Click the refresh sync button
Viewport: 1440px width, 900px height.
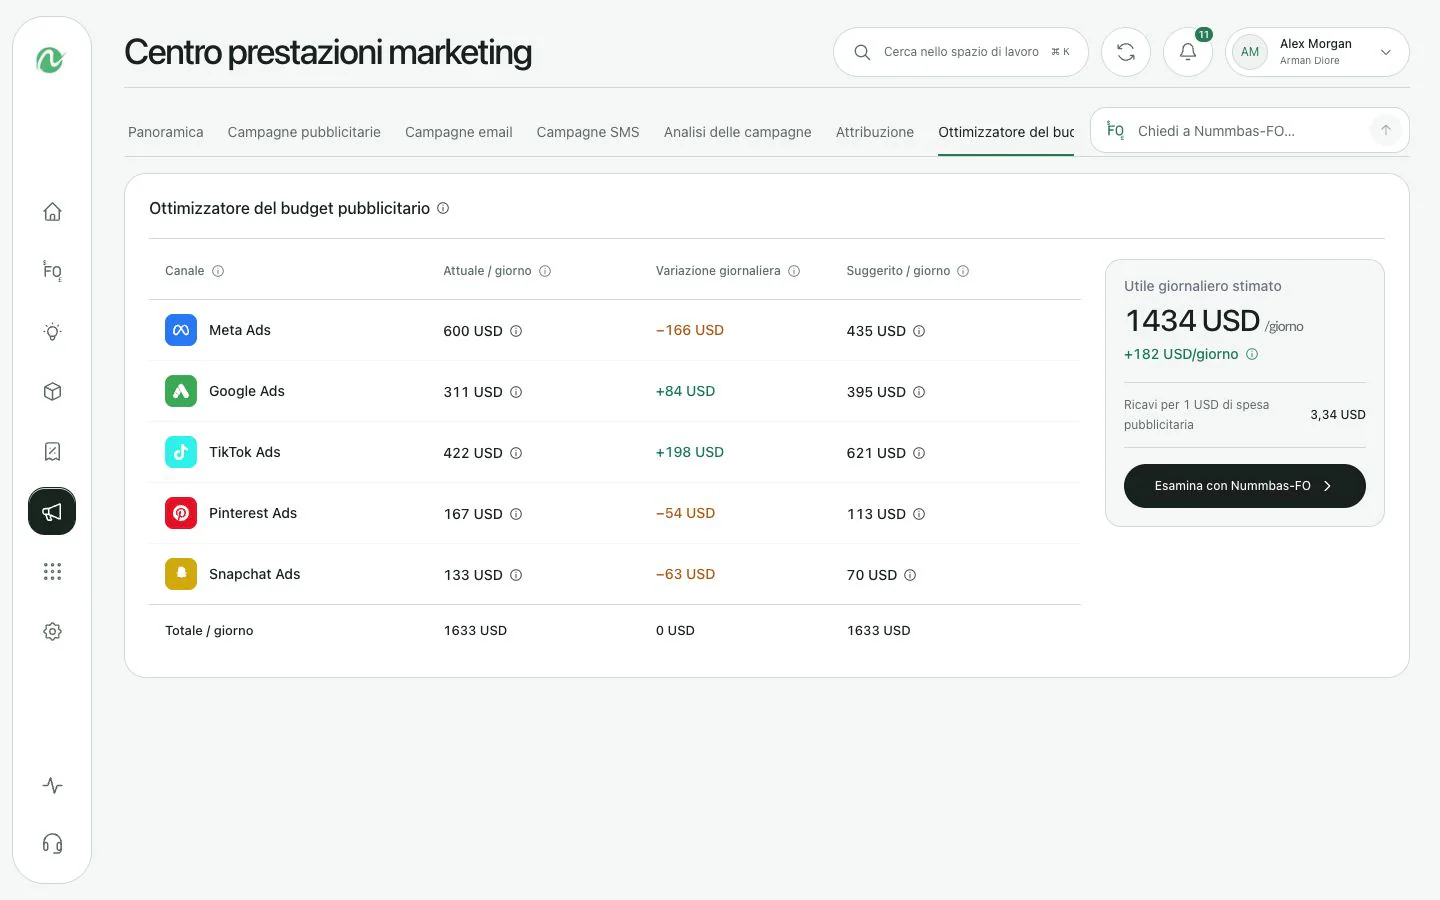(x=1126, y=52)
